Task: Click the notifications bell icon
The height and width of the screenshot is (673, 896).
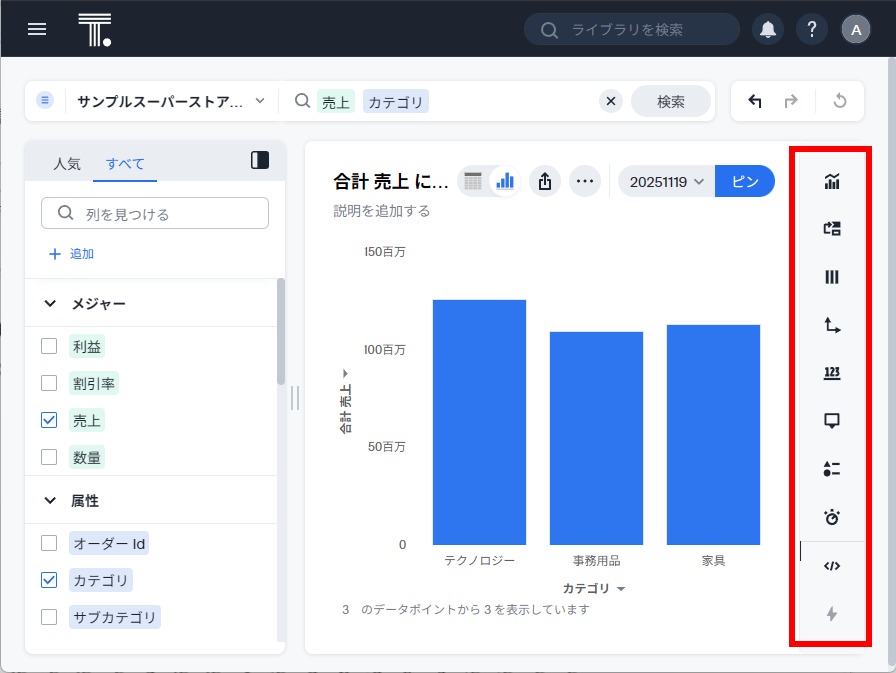Action: tap(768, 30)
